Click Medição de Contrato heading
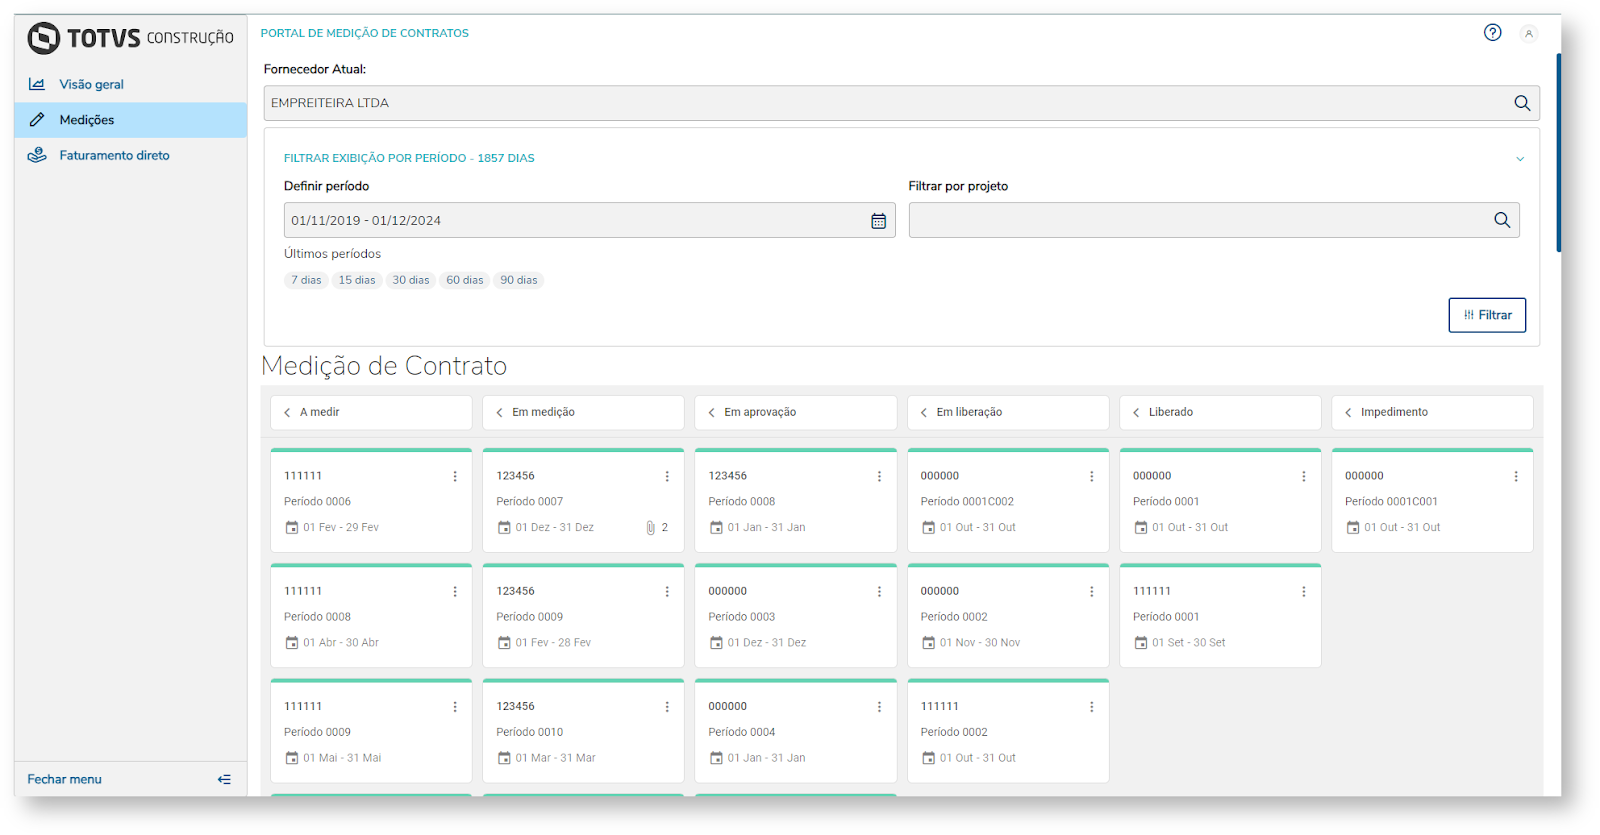The image size is (1600, 835). (x=384, y=367)
